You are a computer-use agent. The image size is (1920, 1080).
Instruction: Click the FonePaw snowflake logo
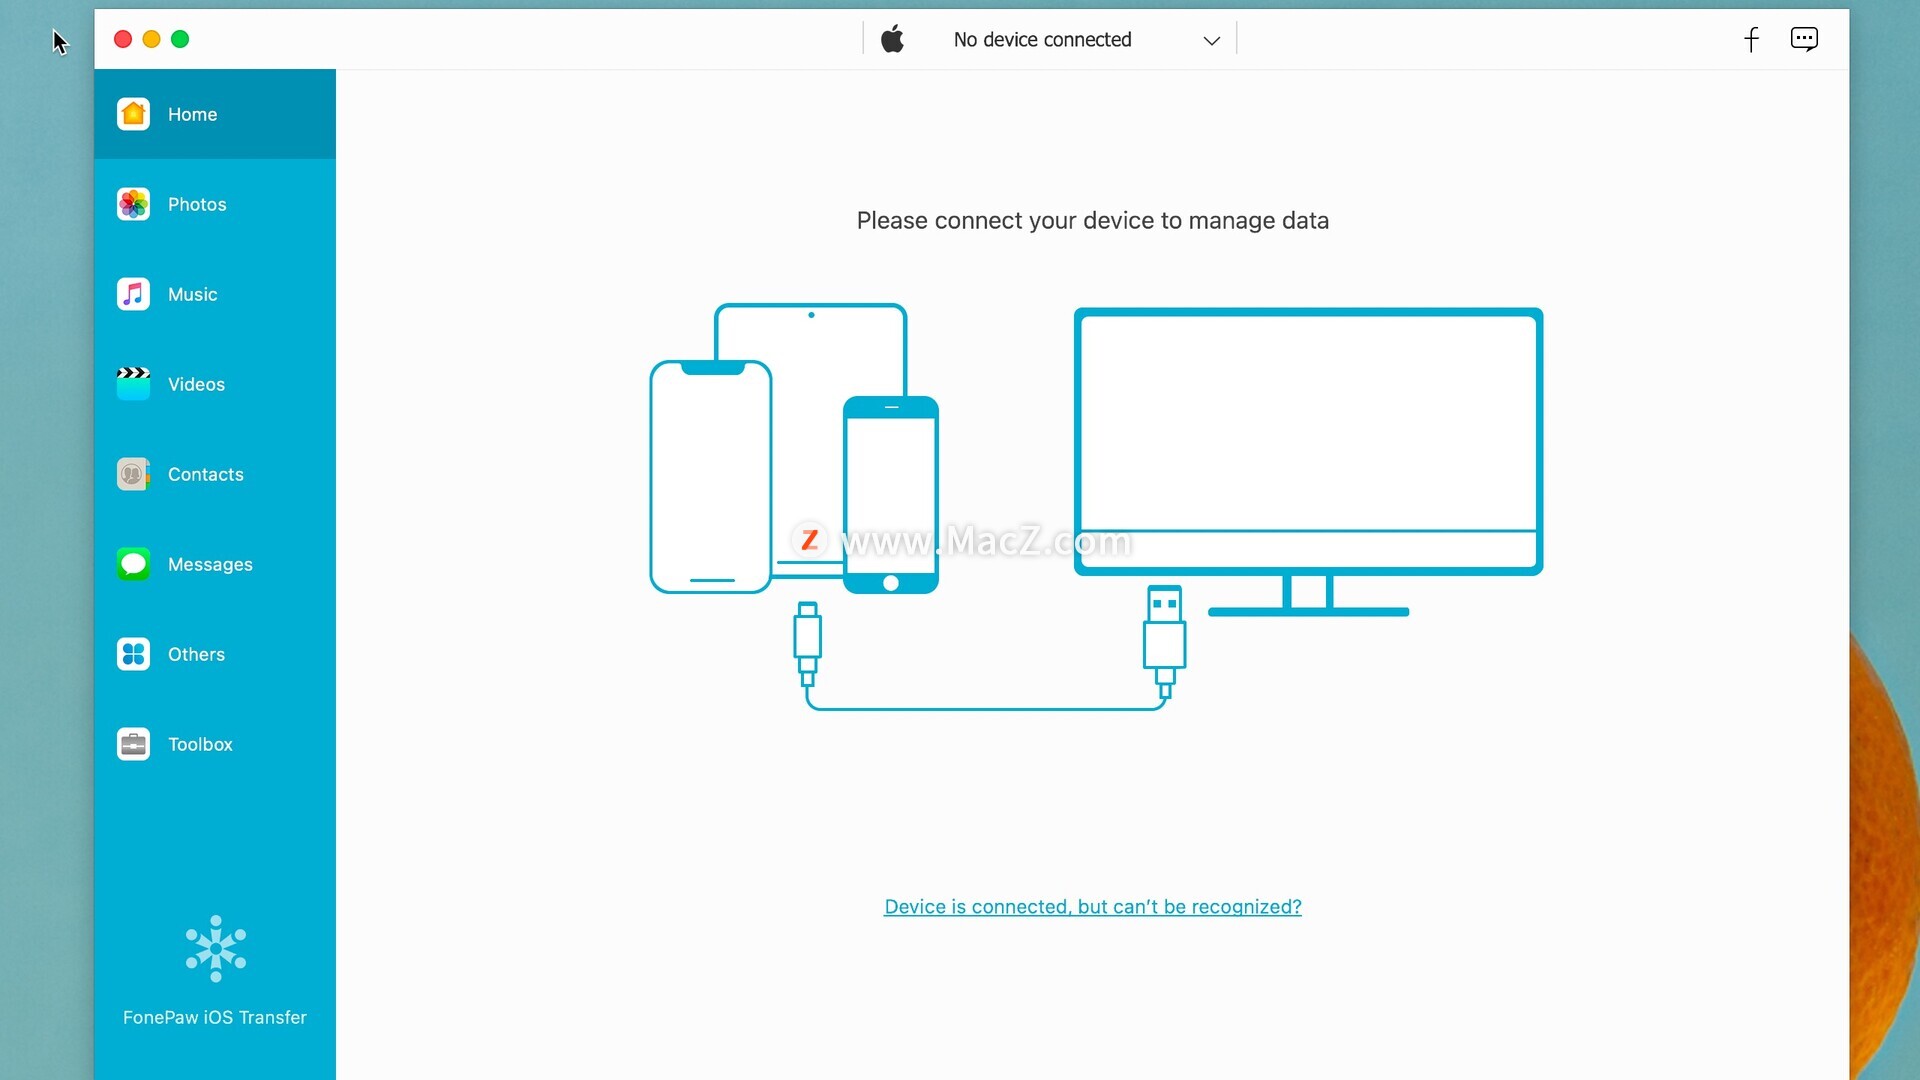[x=216, y=948]
